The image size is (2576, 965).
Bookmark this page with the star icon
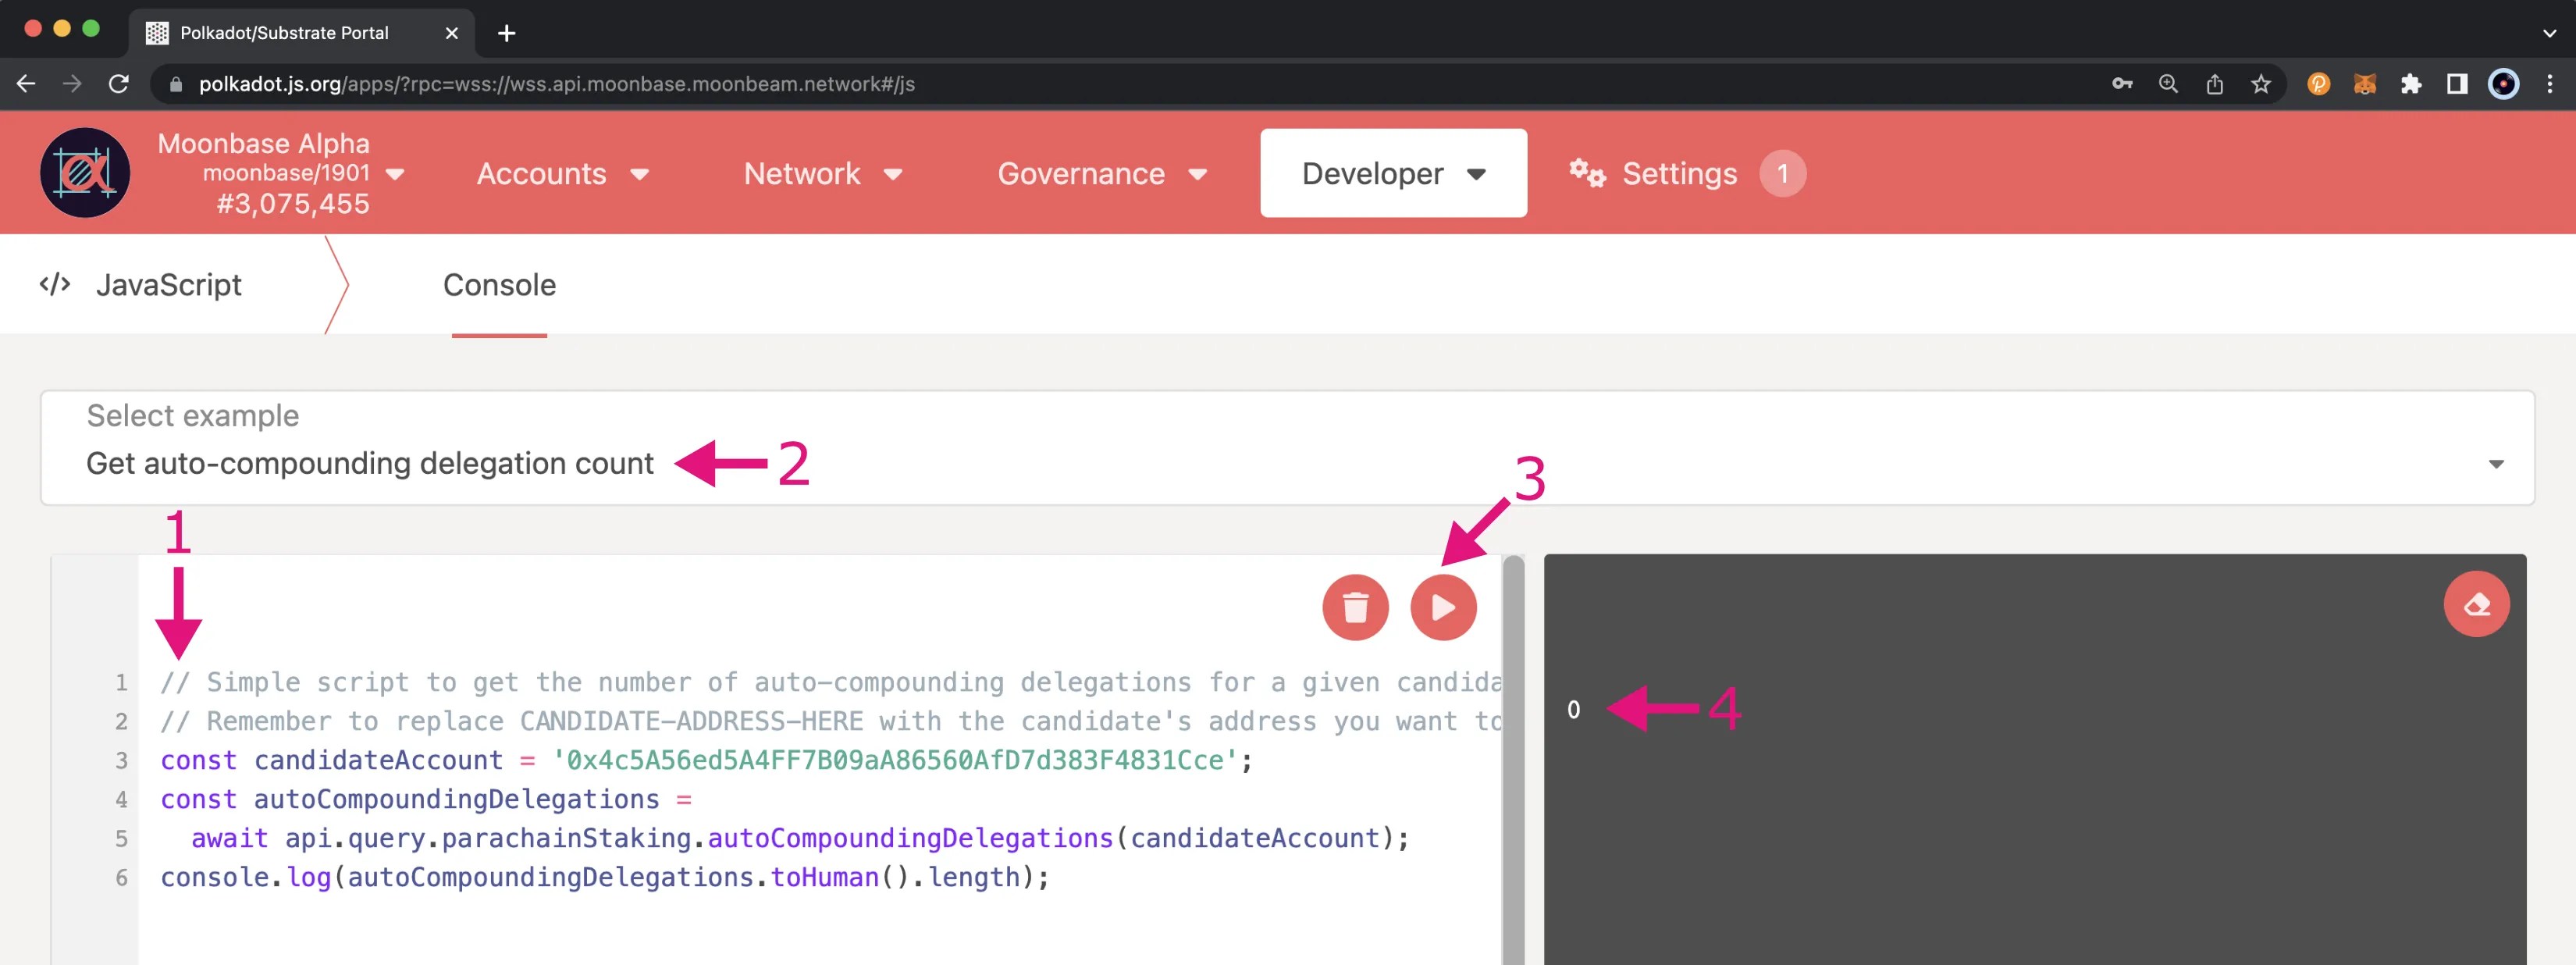(x=2261, y=84)
